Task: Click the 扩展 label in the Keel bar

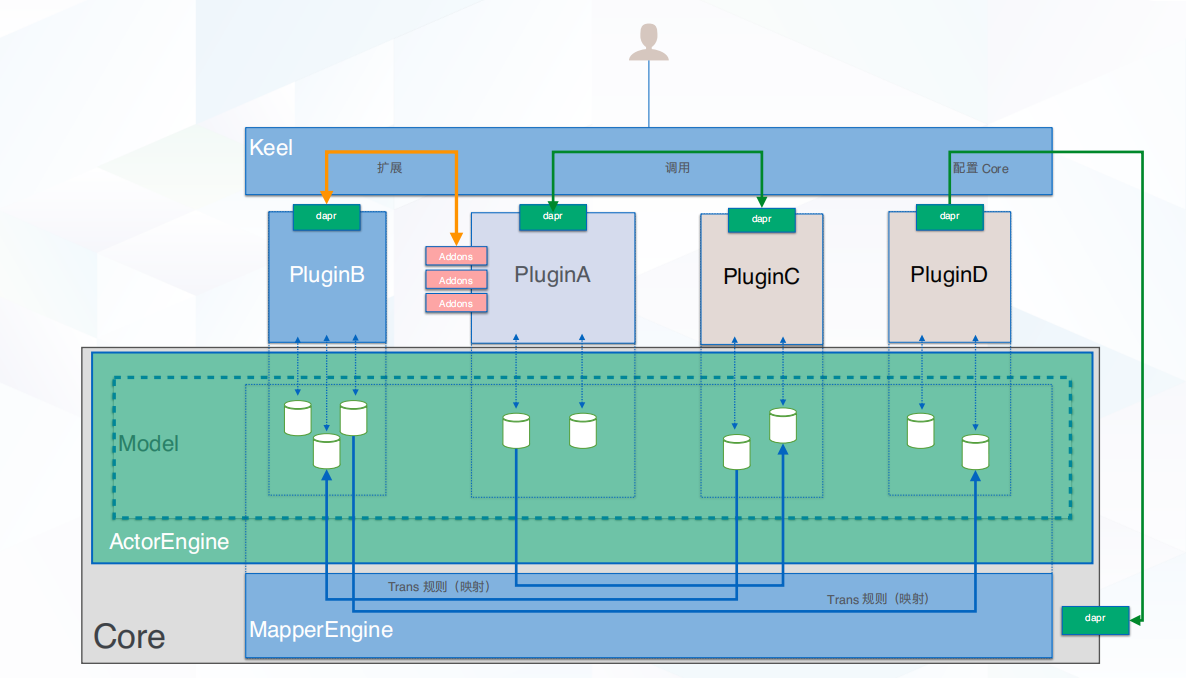Action: pos(389,168)
